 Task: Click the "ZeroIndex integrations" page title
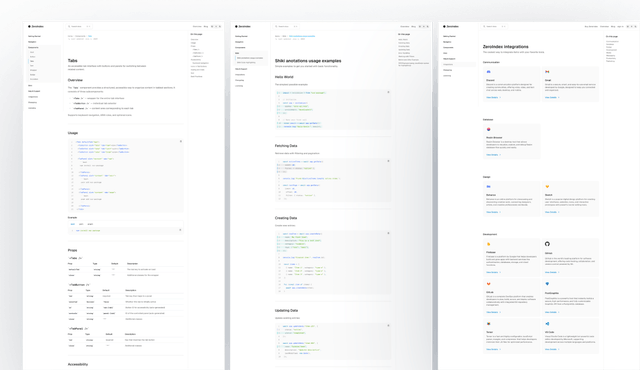click(x=506, y=47)
